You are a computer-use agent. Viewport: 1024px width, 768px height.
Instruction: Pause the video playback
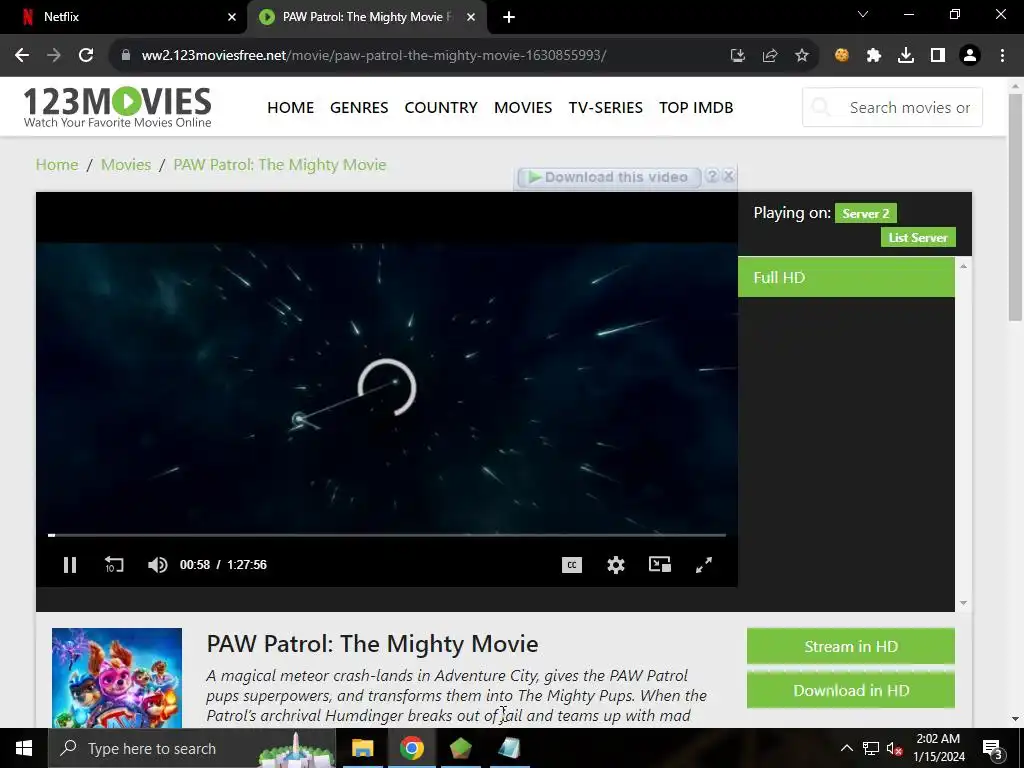(x=70, y=565)
